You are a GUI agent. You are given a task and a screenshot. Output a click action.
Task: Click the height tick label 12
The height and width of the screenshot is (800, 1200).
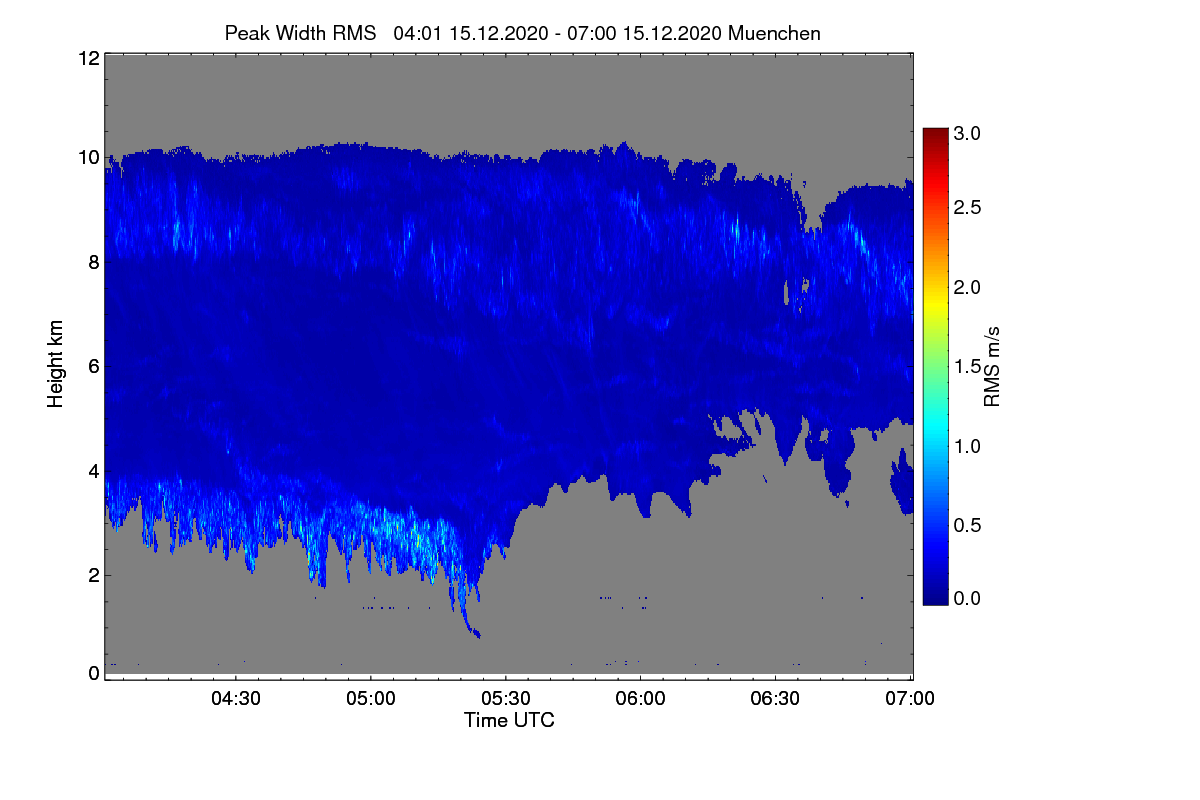pyautogui.click(x=88, y=58)
